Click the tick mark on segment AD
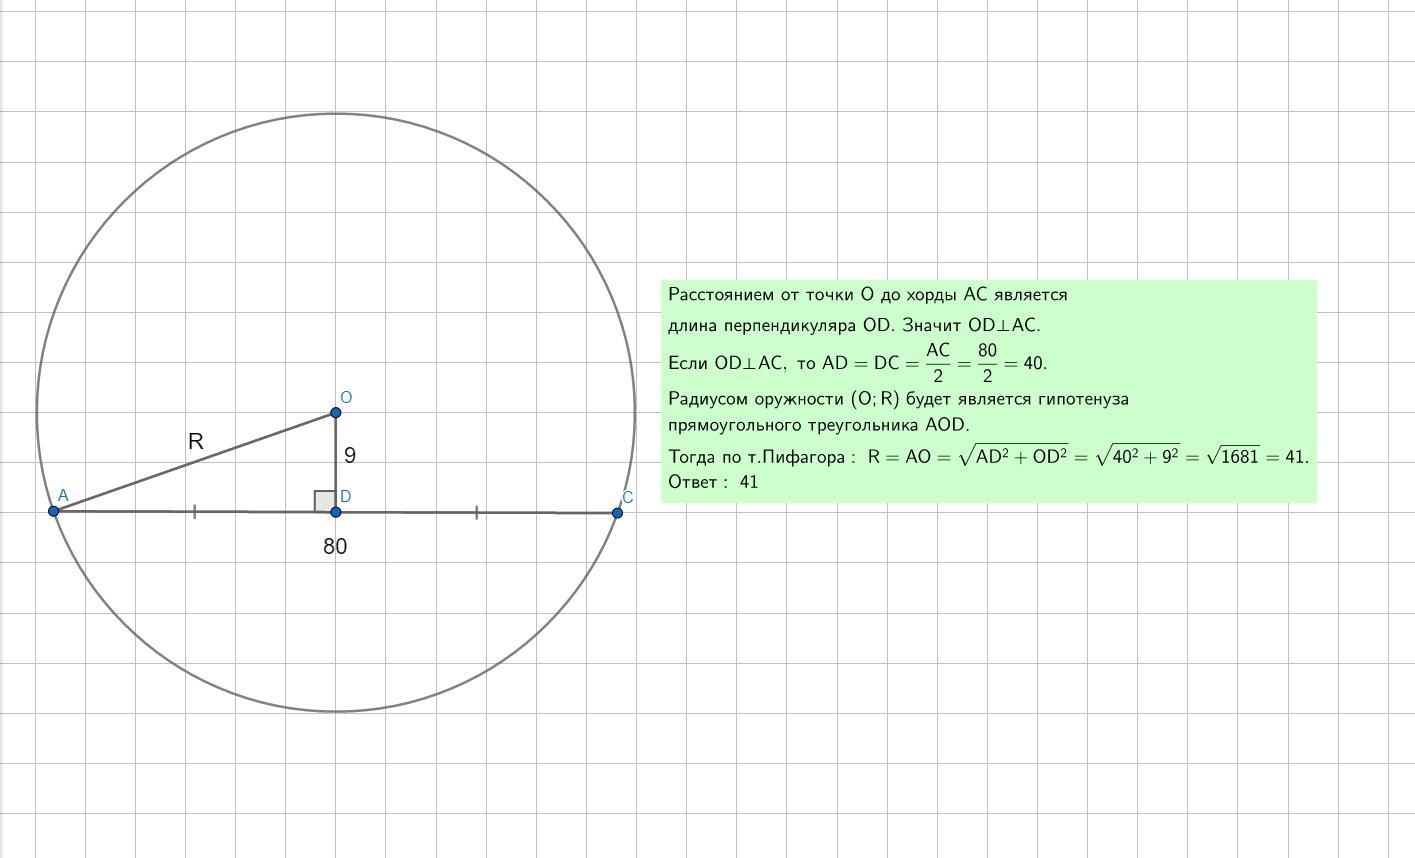The height and width of the screenshot is (858, 1415). coord(194,512)
